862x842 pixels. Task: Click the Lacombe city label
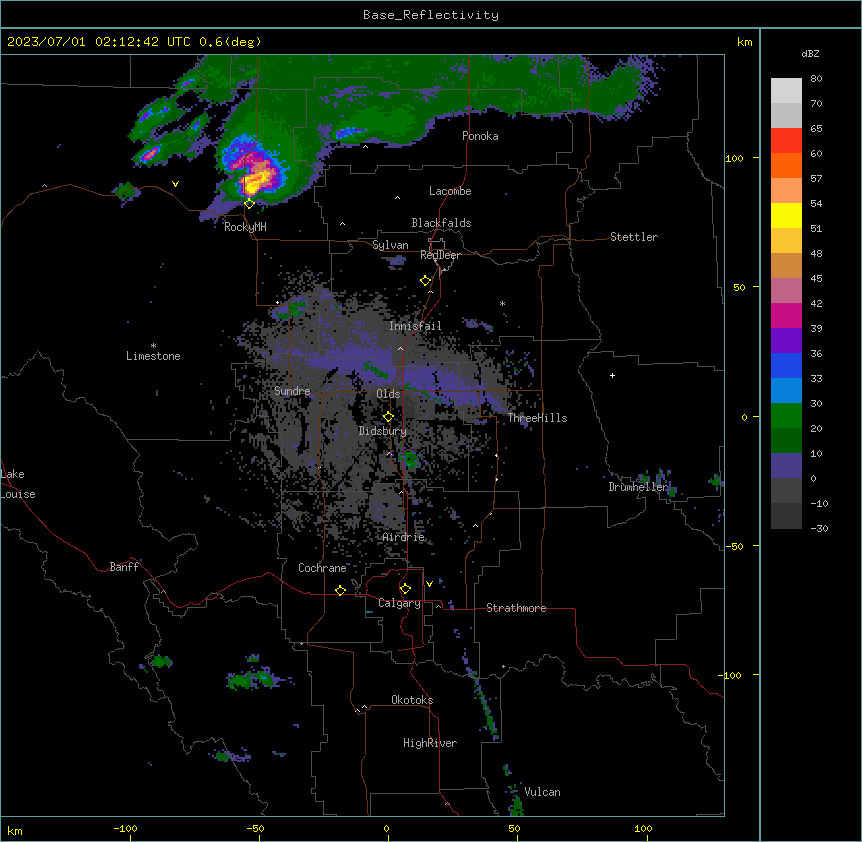pyautogui.click(x=450, y=191)
